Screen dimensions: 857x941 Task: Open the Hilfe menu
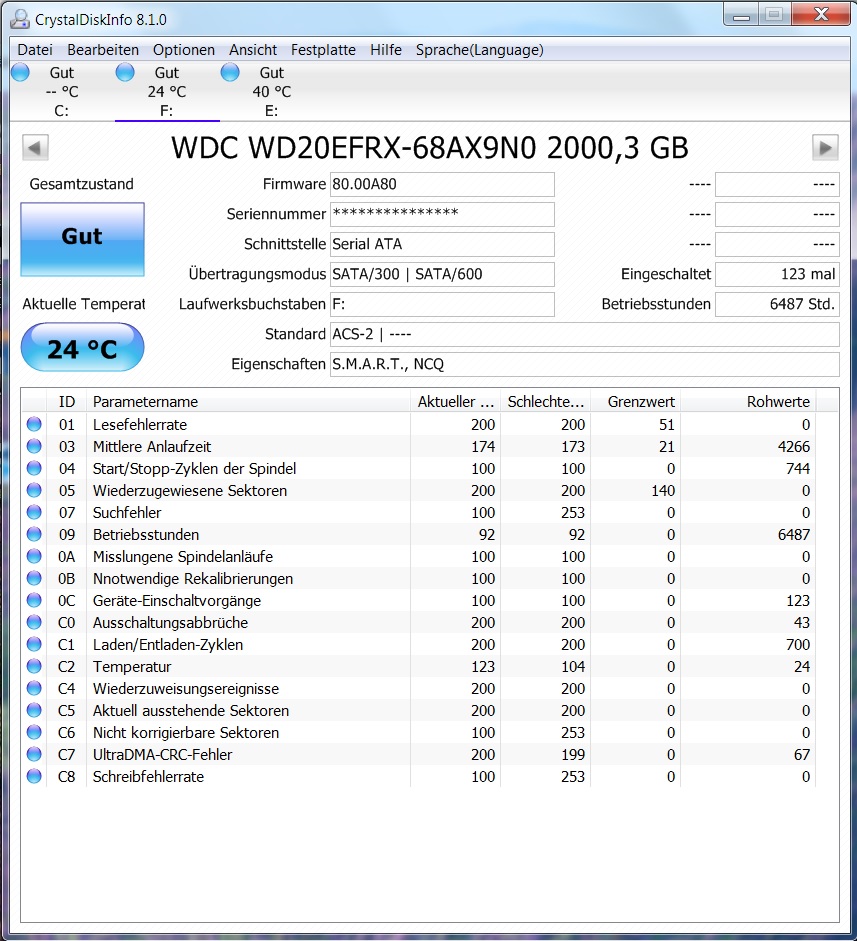click(x=386, y=50)
